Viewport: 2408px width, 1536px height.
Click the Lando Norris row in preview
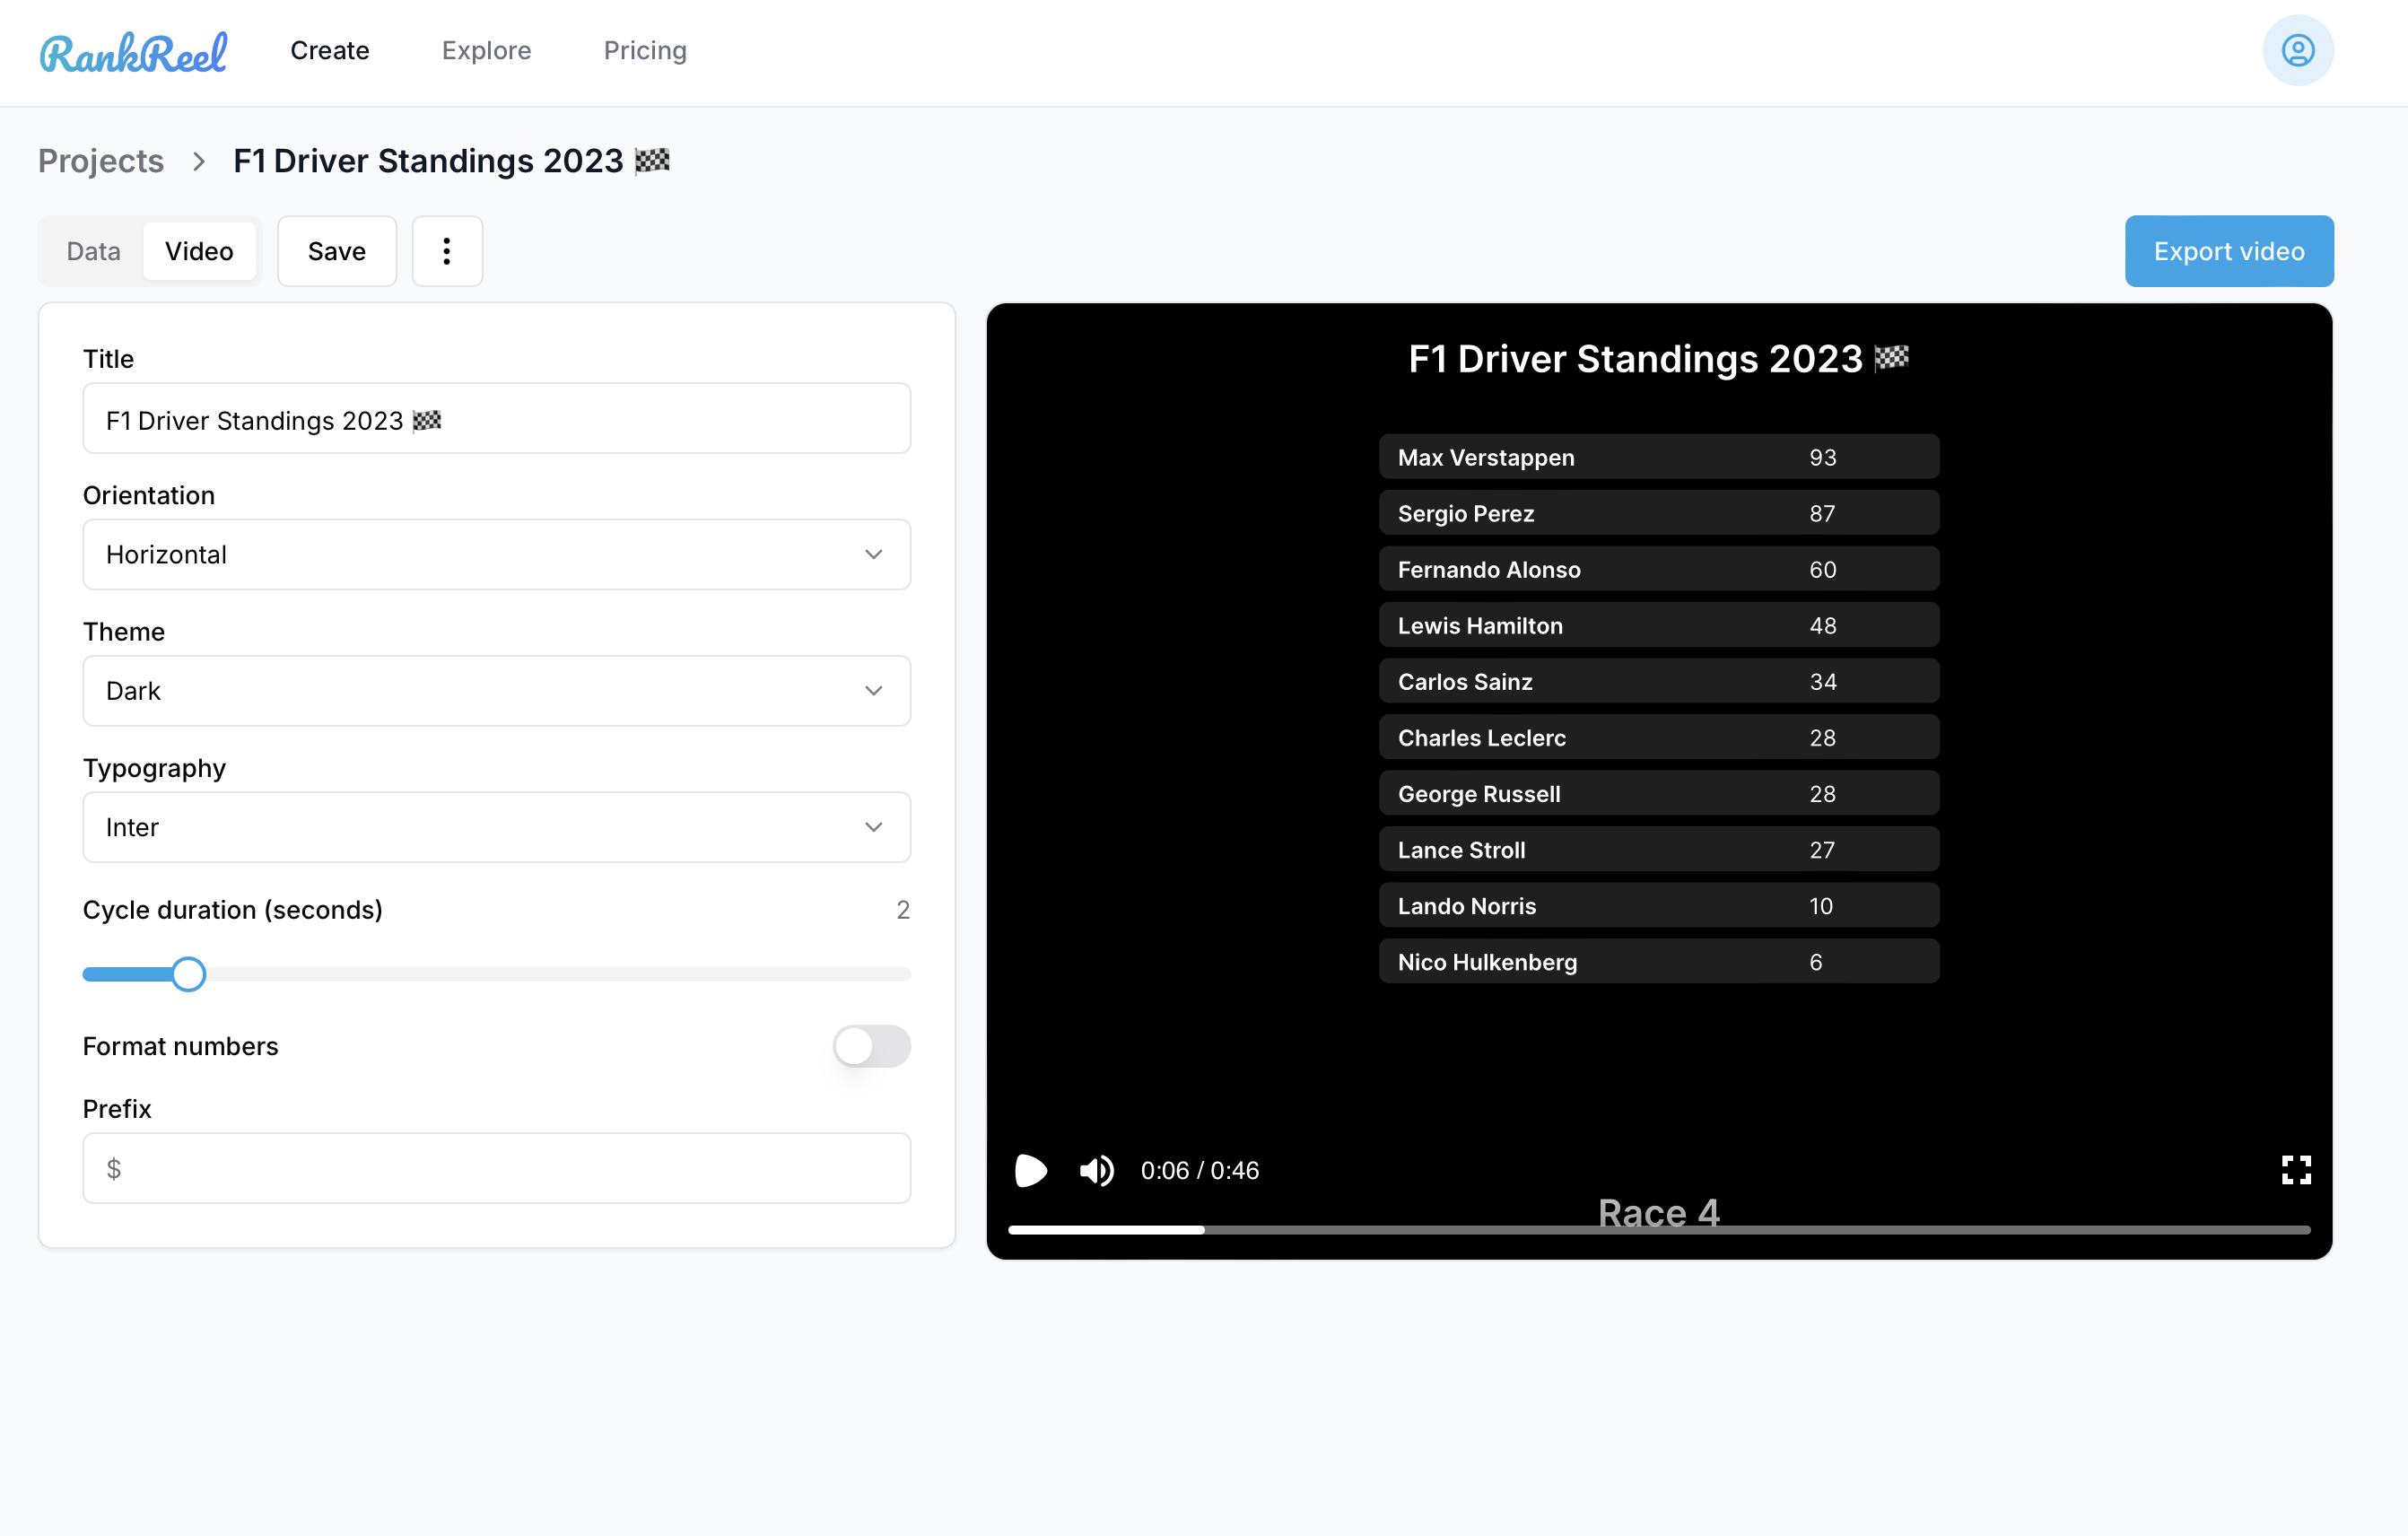coord(1659,905)
